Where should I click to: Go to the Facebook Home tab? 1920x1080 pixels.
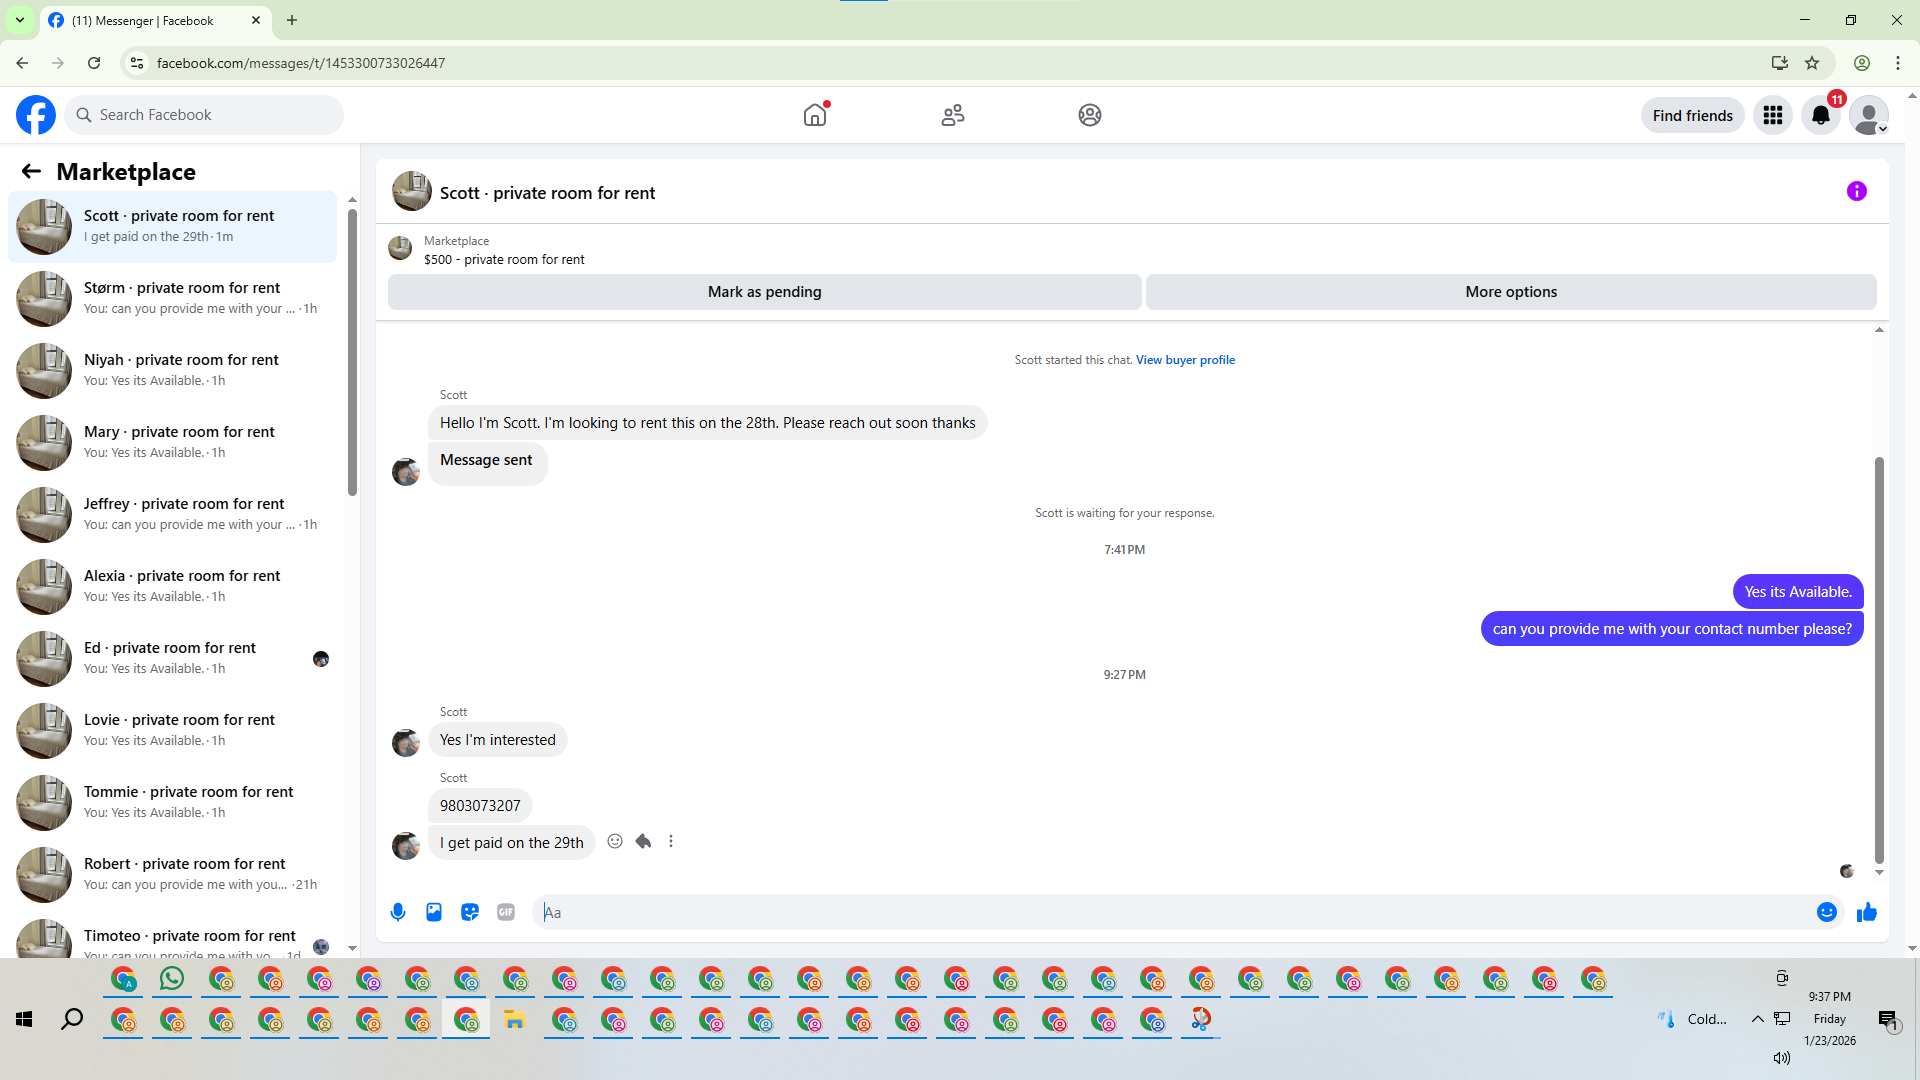pos(815,115)
